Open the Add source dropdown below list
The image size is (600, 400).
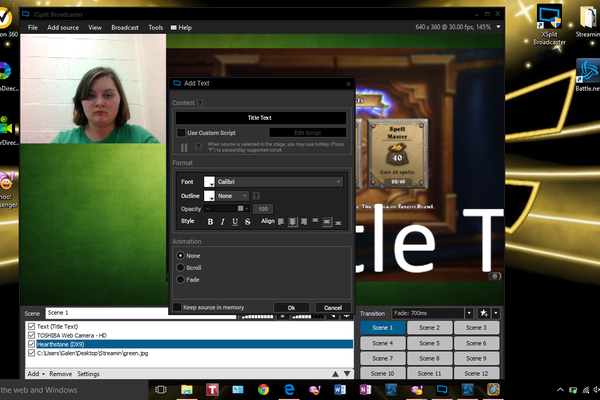click(x=36, y=374)
